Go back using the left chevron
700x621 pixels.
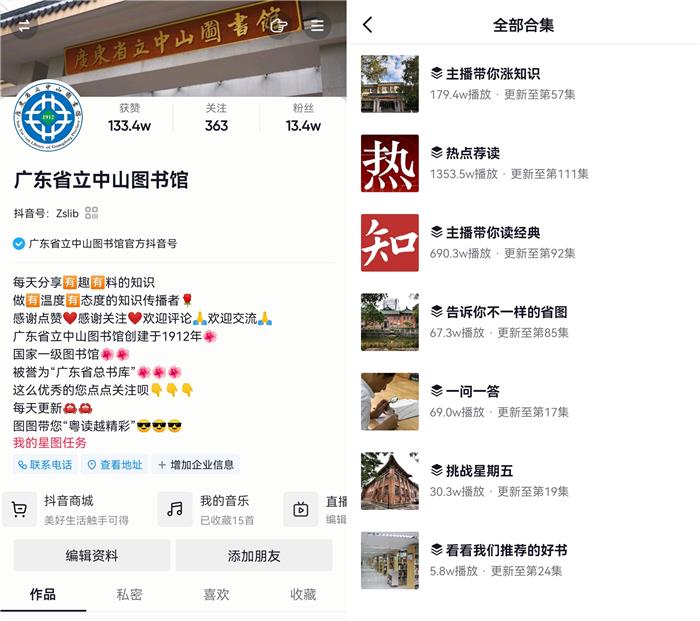tap(368, 25)
